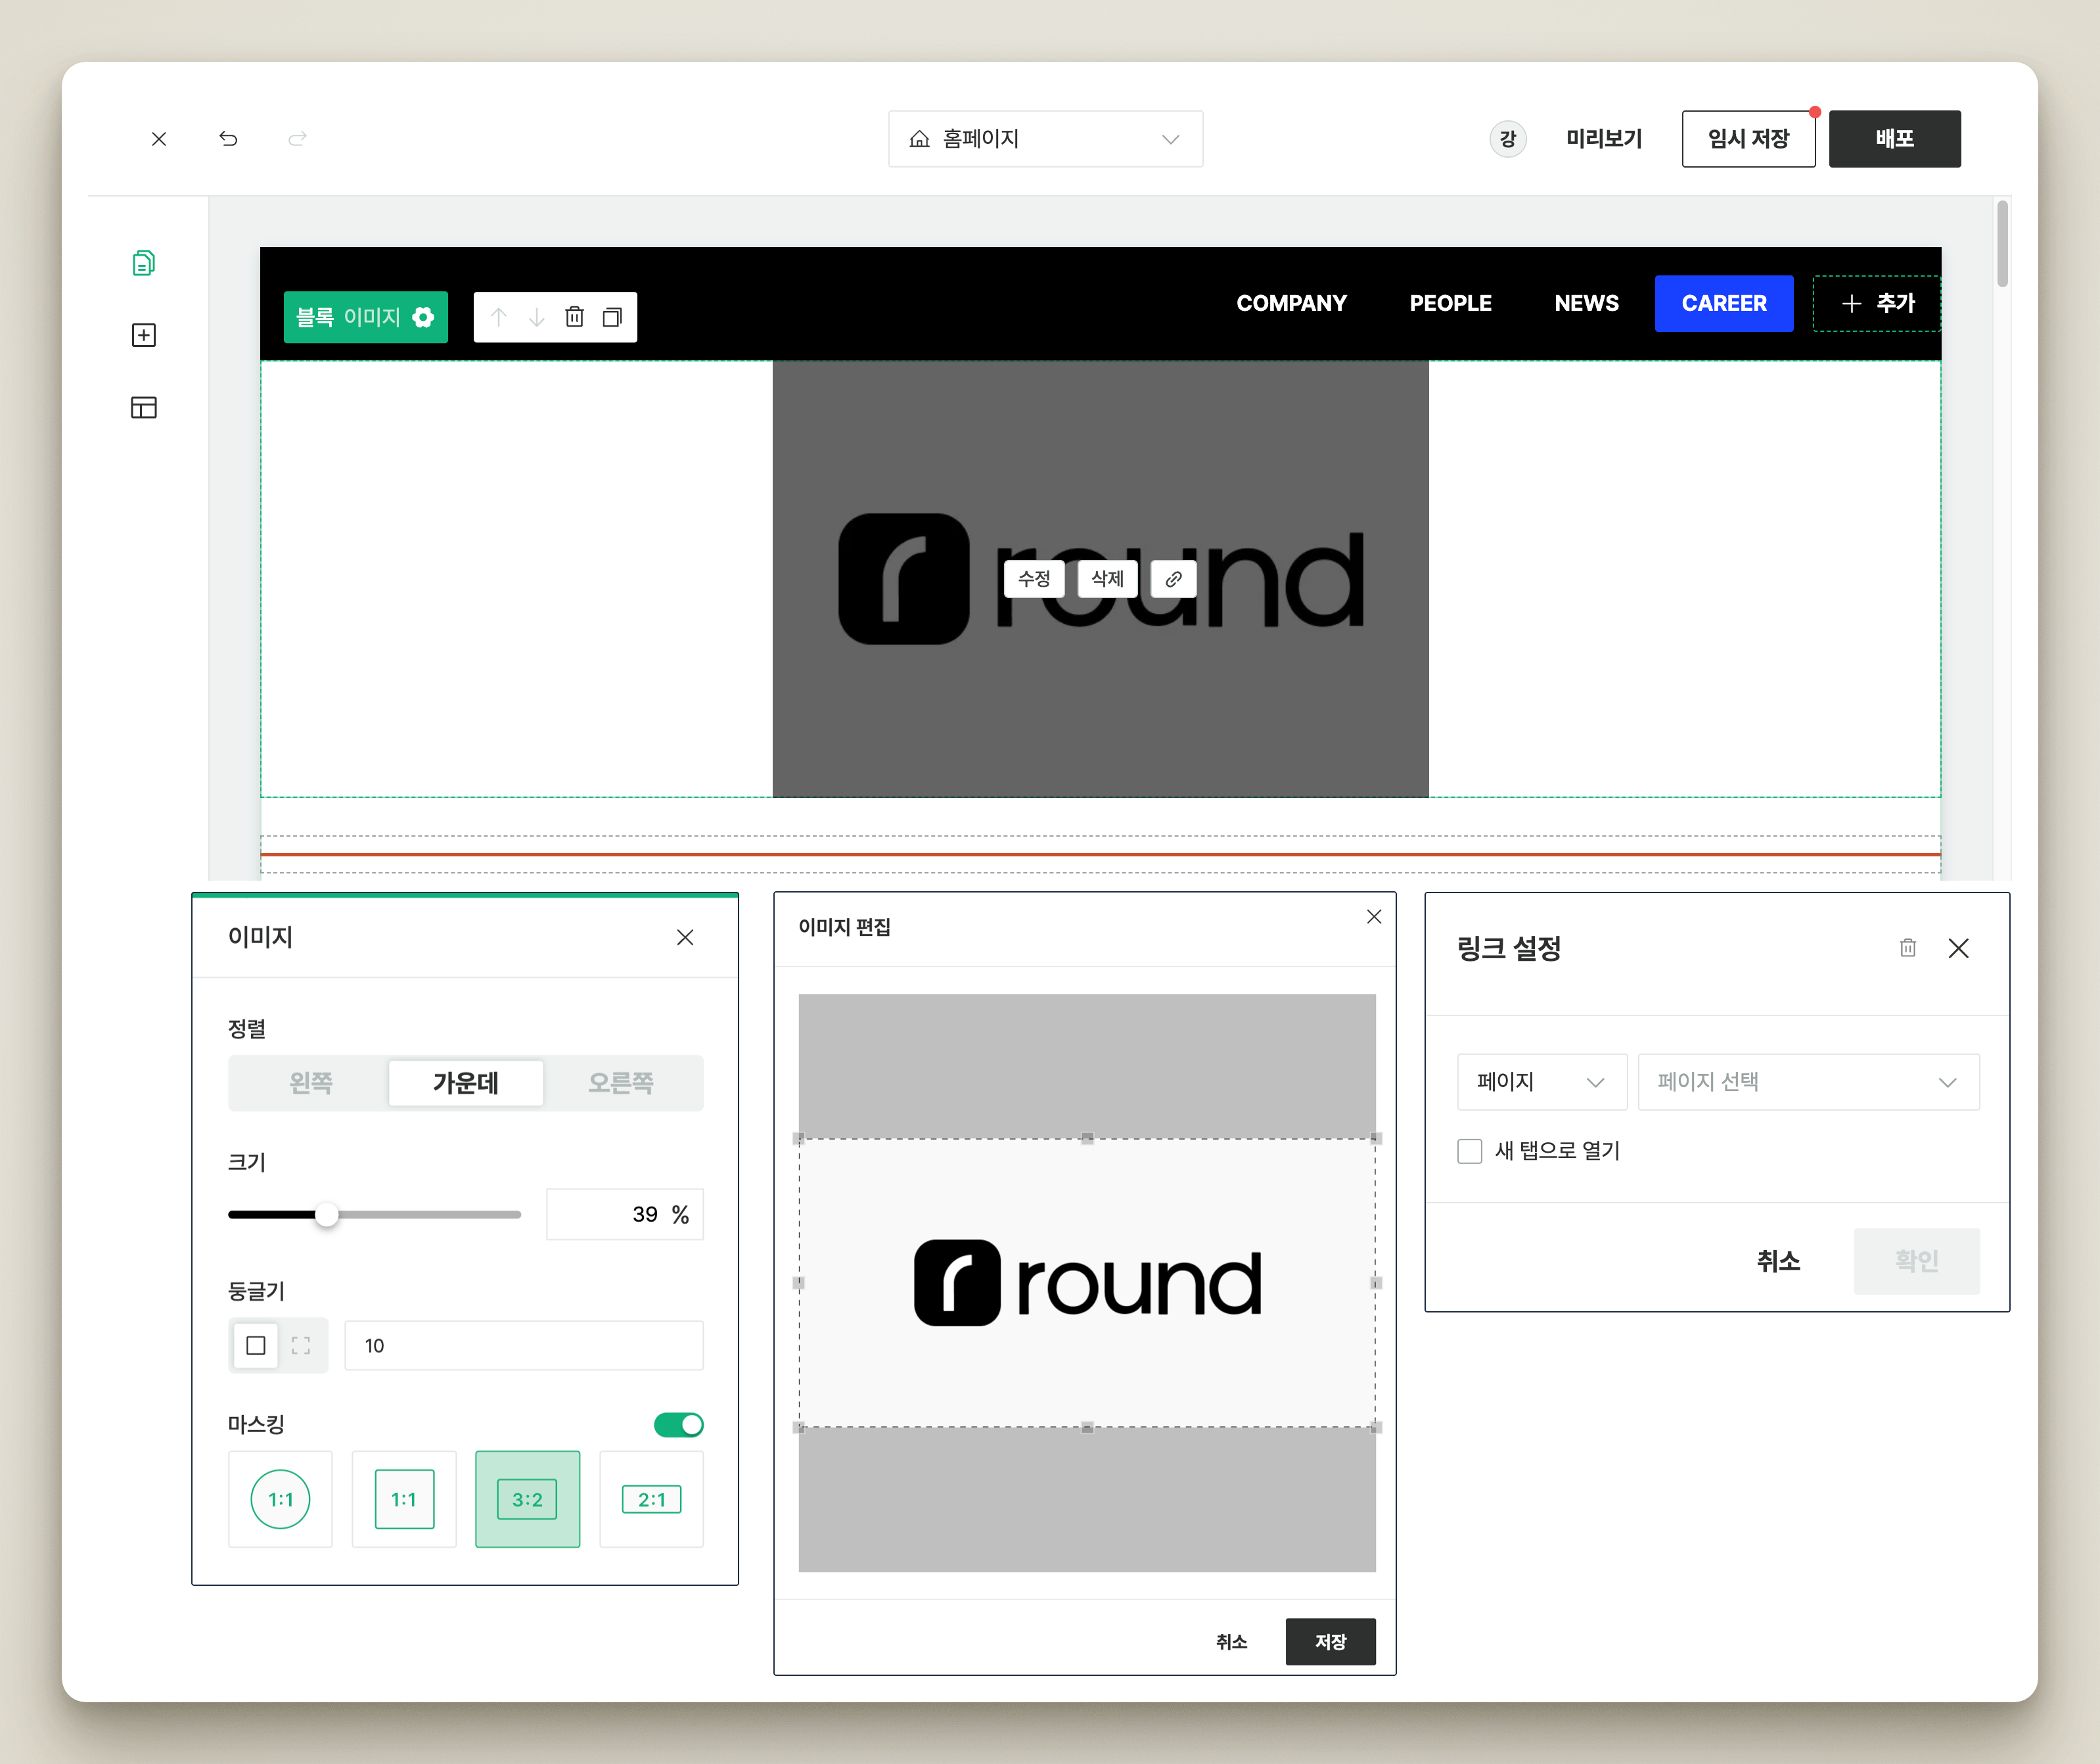Add a menu item with 추가

(x=1877, y=303)
